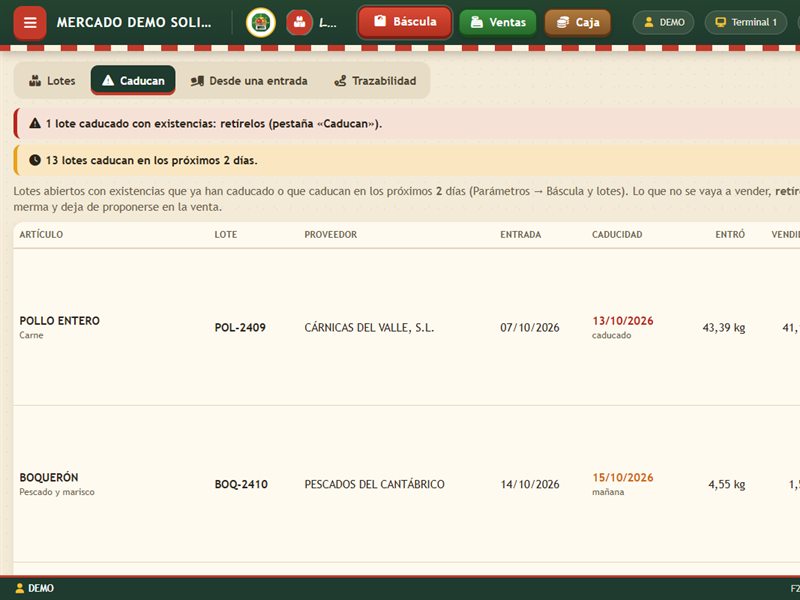Click the ENTRÓ column header
The height and width of the screenshot is (600, 800).
tap(730, 235)
